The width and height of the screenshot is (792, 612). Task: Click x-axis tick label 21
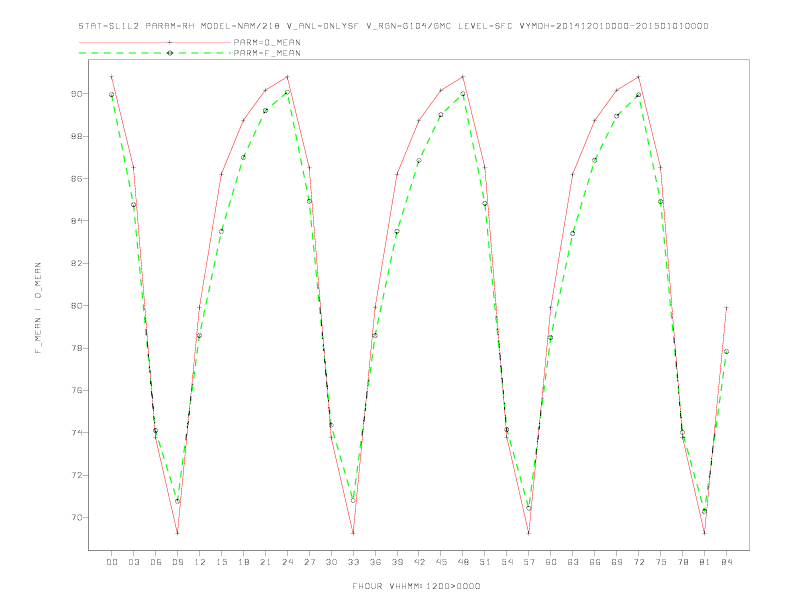(x=265, y=562)
